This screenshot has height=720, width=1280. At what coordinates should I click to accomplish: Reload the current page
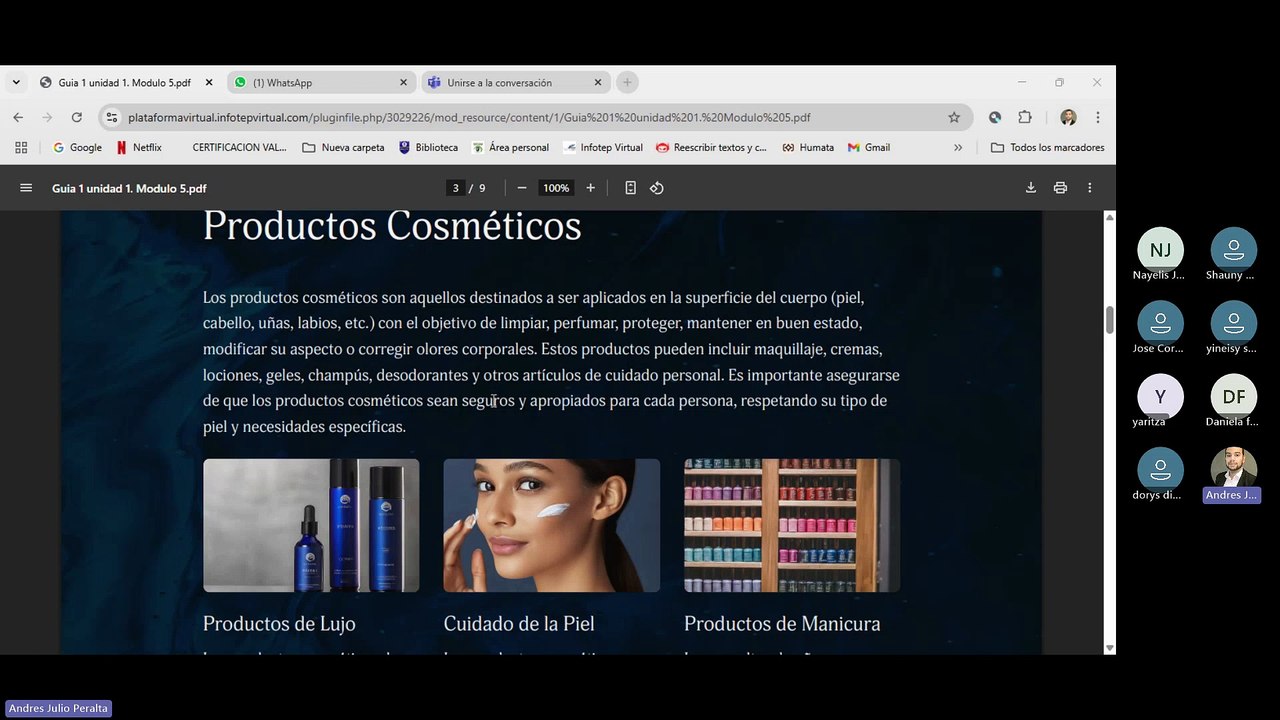77,117
